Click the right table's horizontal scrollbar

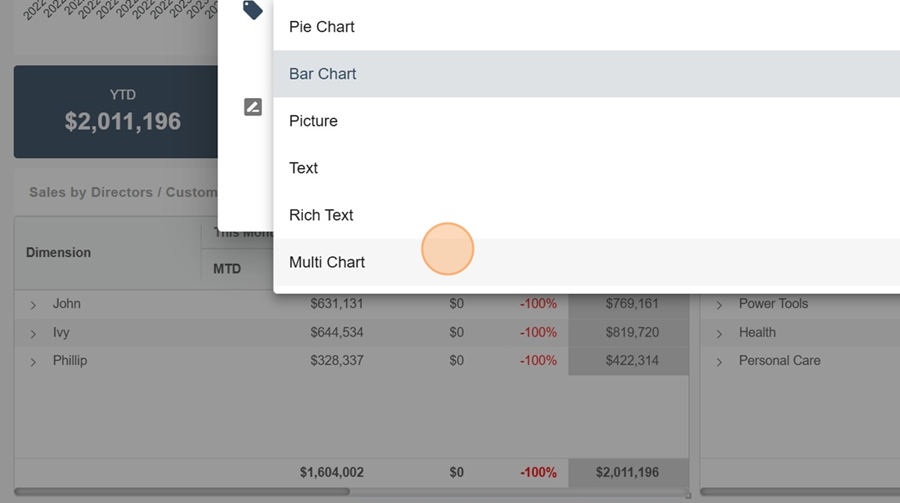(x=800, y=492)
